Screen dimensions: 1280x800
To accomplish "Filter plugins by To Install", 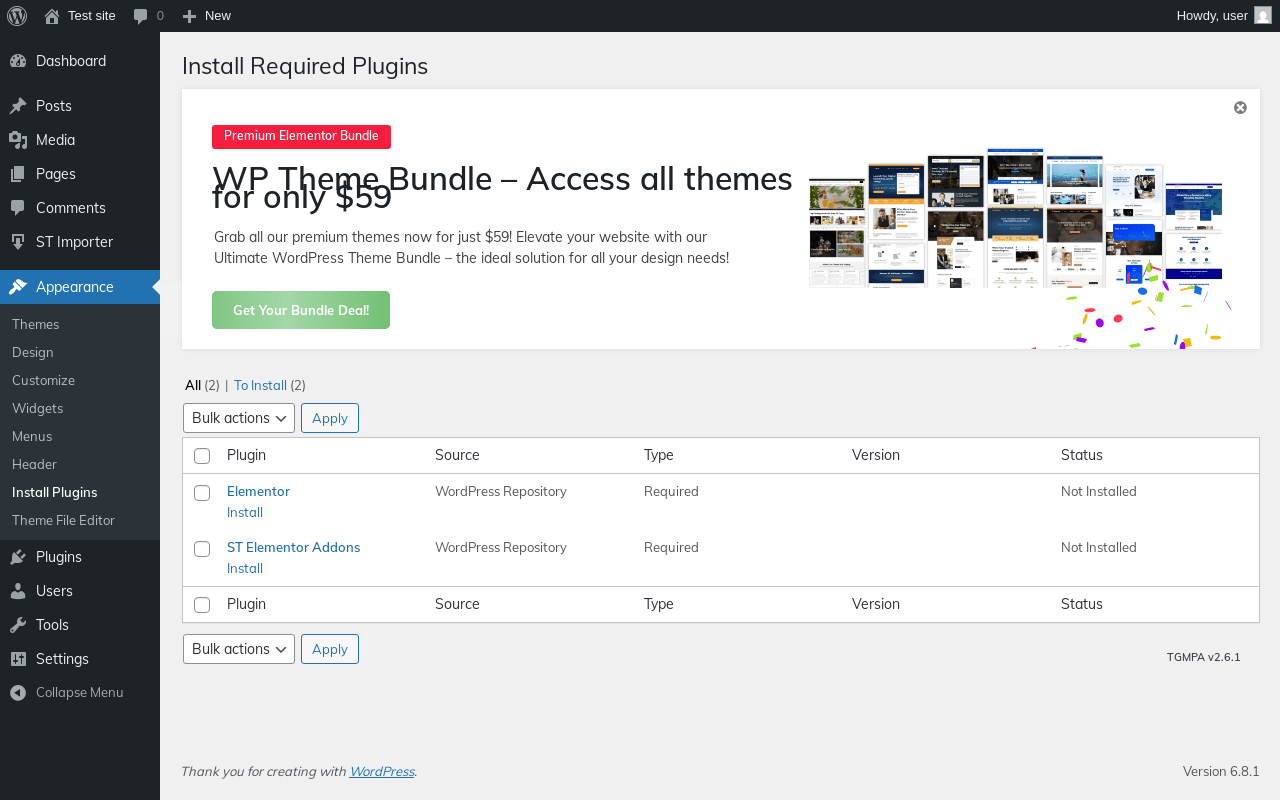I will pos(260,385).
